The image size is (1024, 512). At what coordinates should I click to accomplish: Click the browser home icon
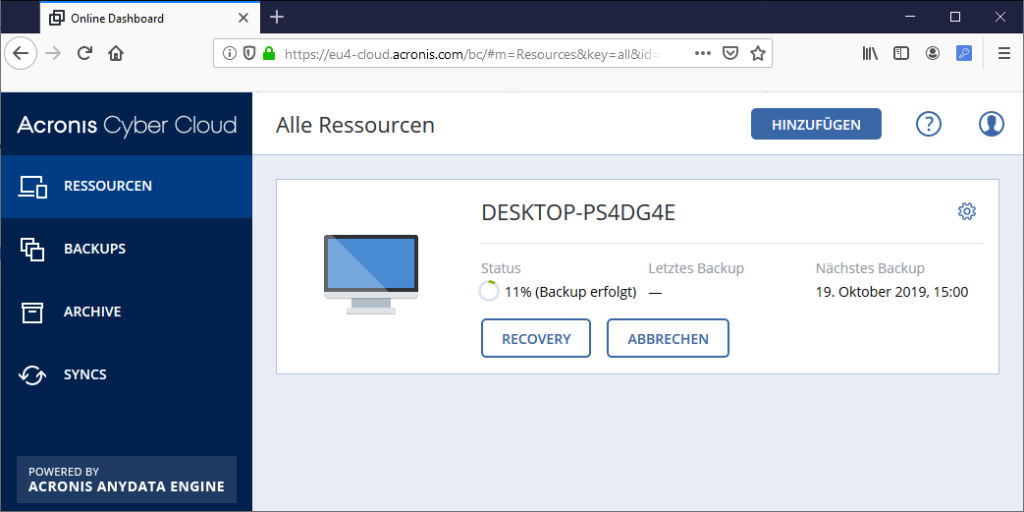click(x=116, y=54)
